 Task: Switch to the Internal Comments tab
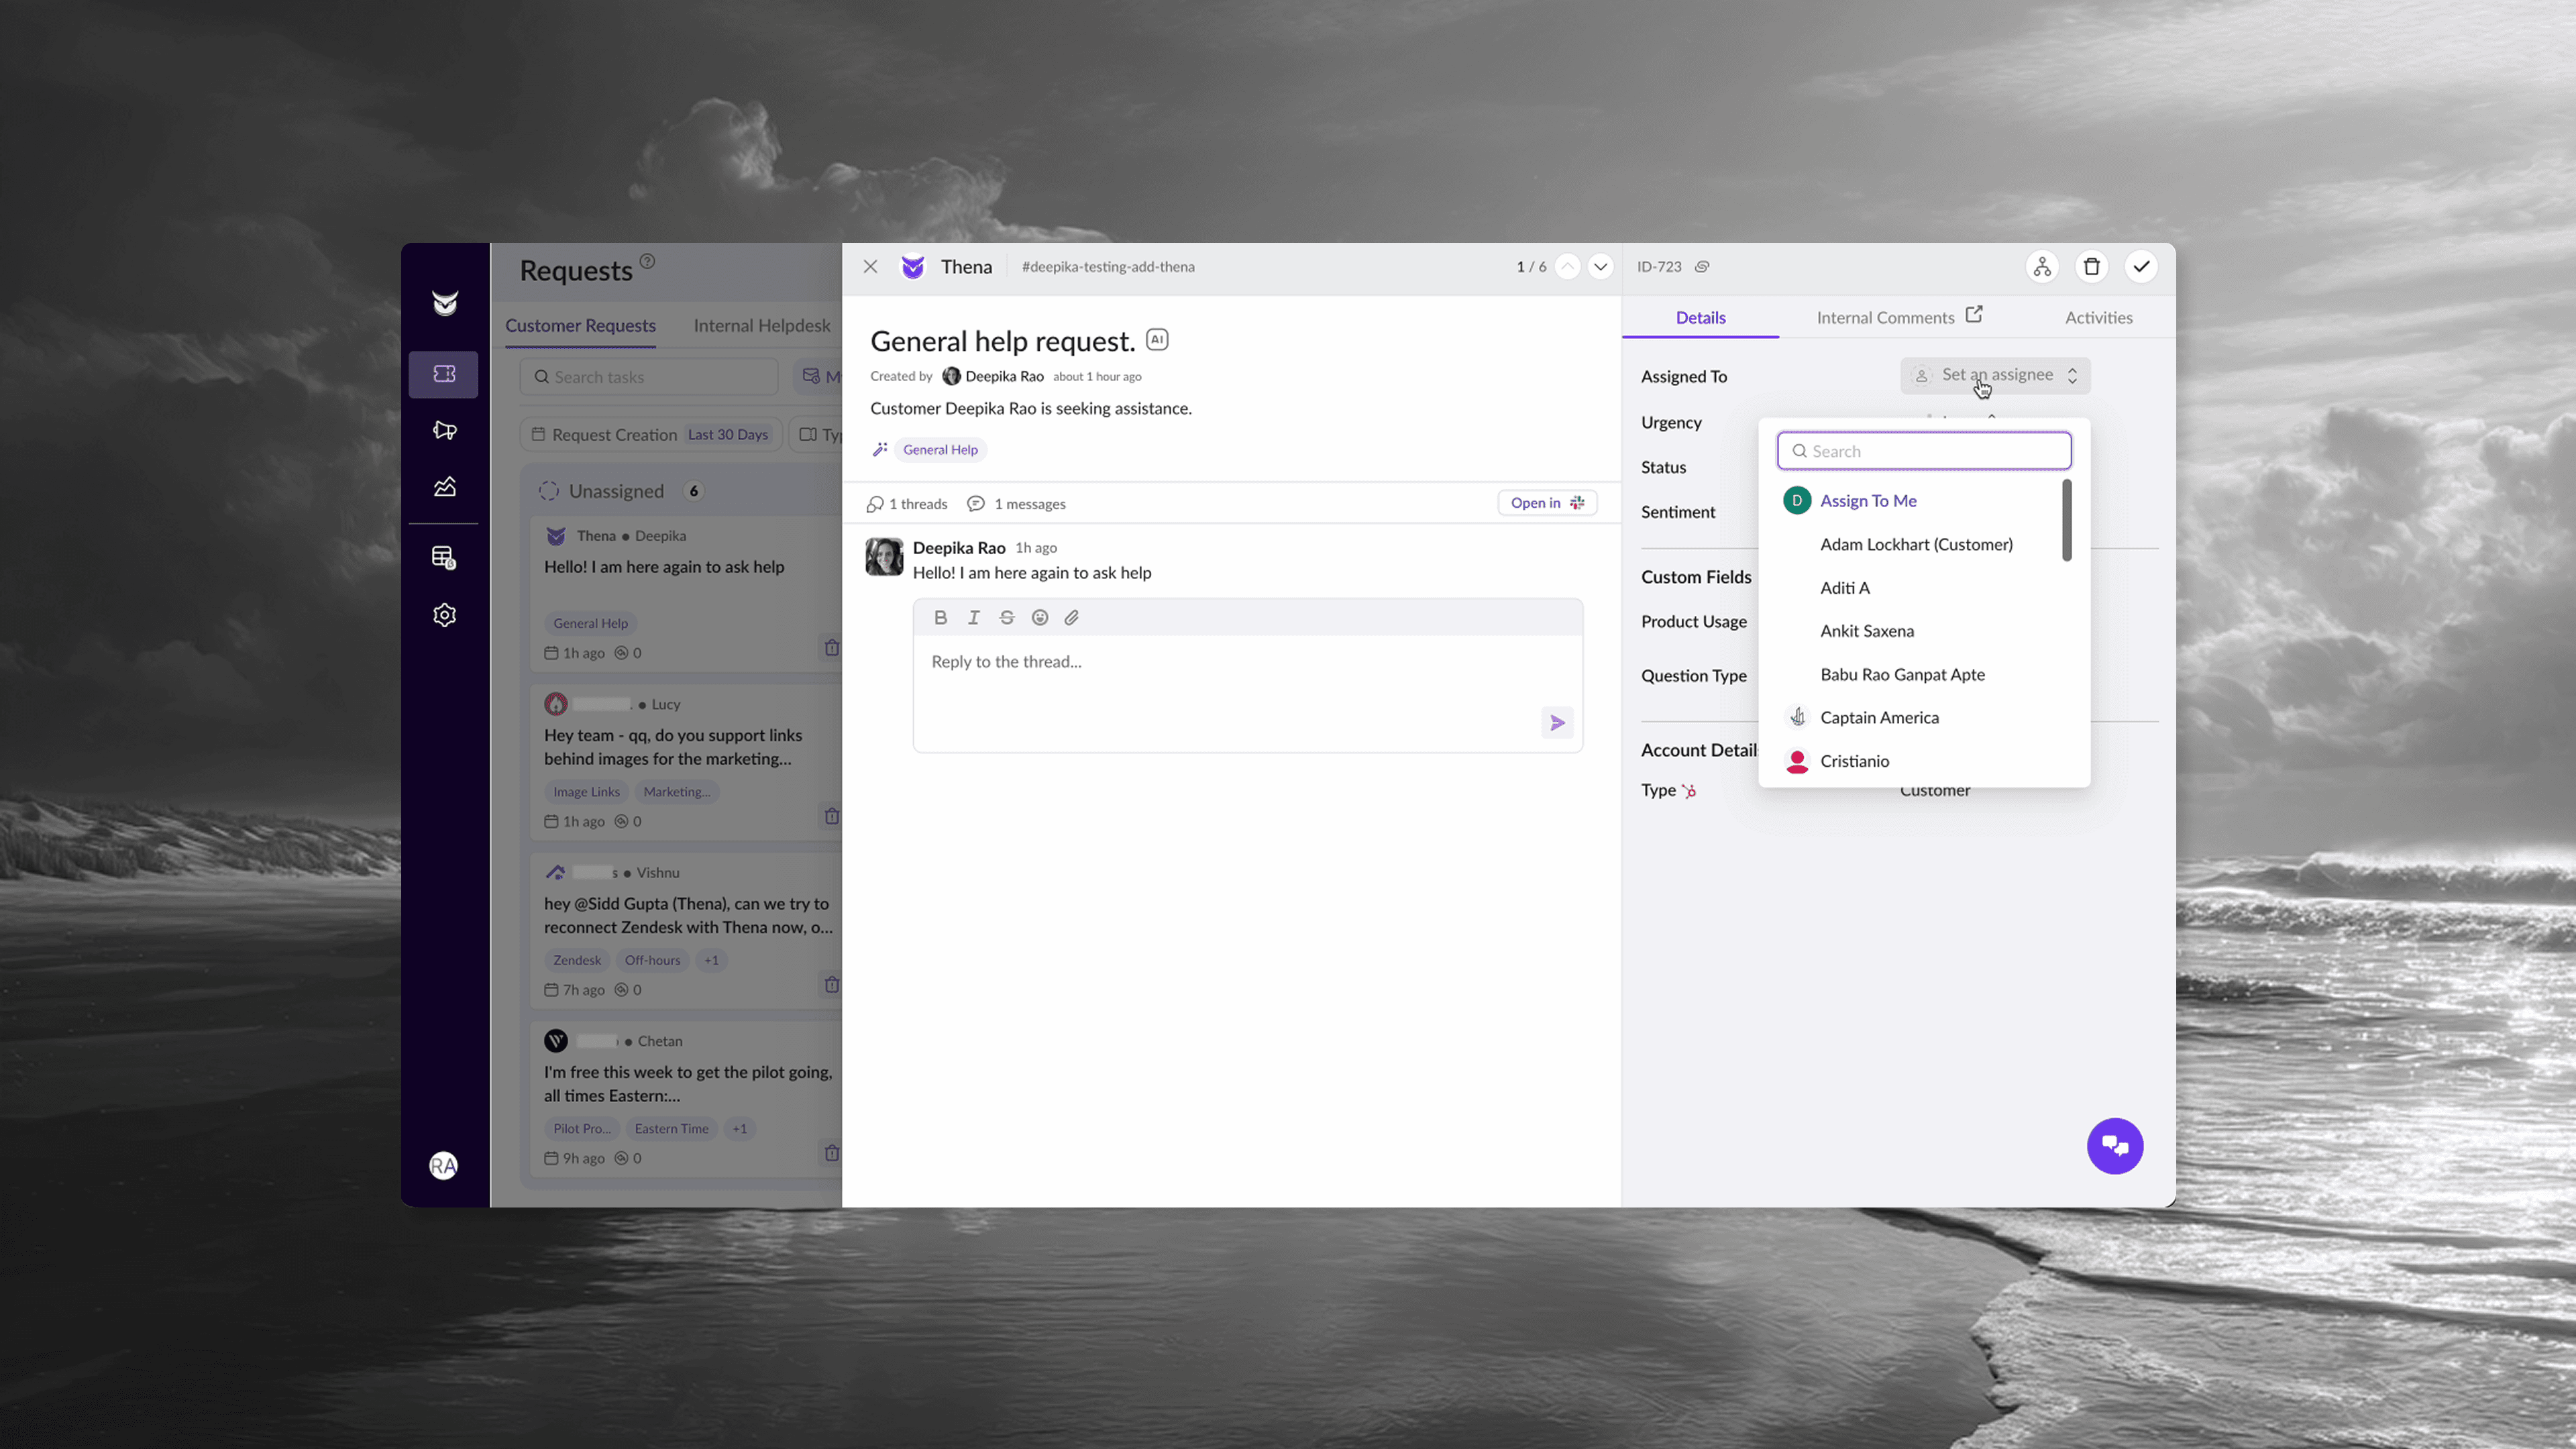tap(1885, 317)
